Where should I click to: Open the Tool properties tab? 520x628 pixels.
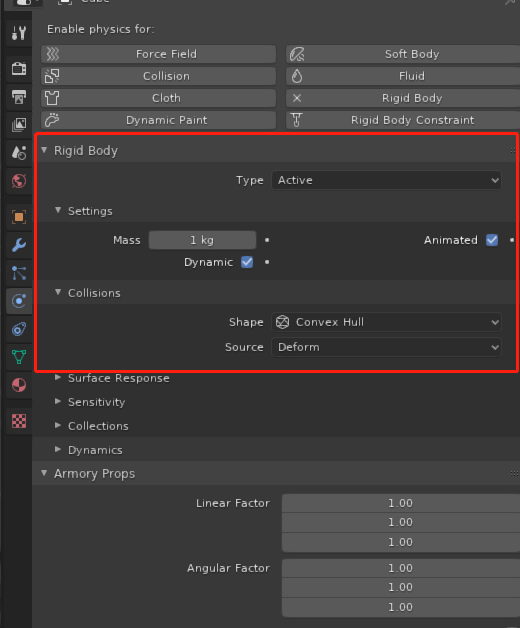[19, 33]
